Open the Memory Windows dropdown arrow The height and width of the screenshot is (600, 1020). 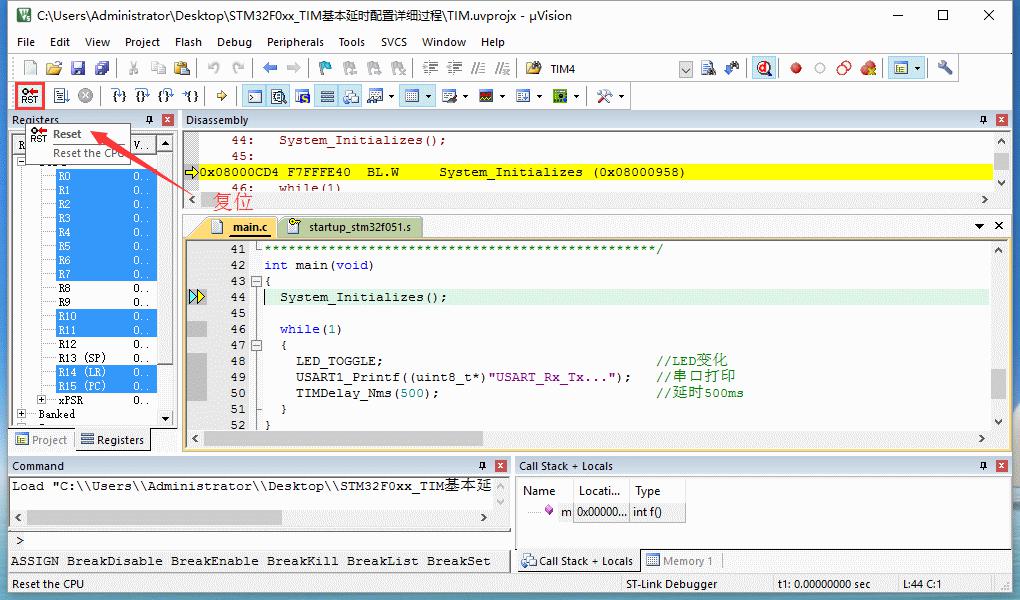[428, 97]
